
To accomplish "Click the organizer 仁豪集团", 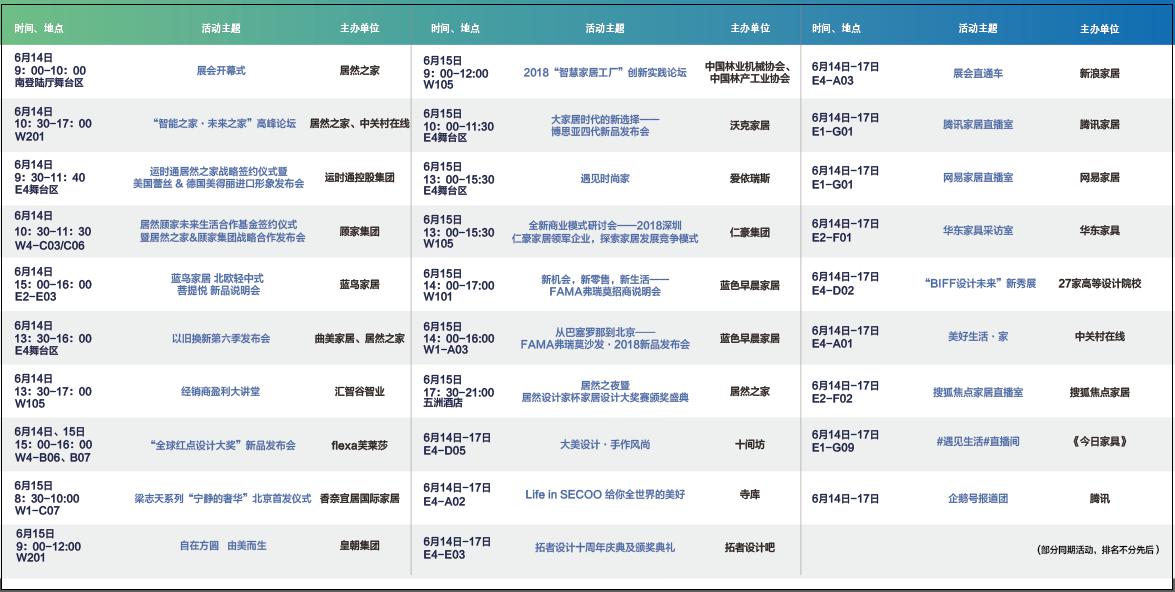I will point(749,232).
